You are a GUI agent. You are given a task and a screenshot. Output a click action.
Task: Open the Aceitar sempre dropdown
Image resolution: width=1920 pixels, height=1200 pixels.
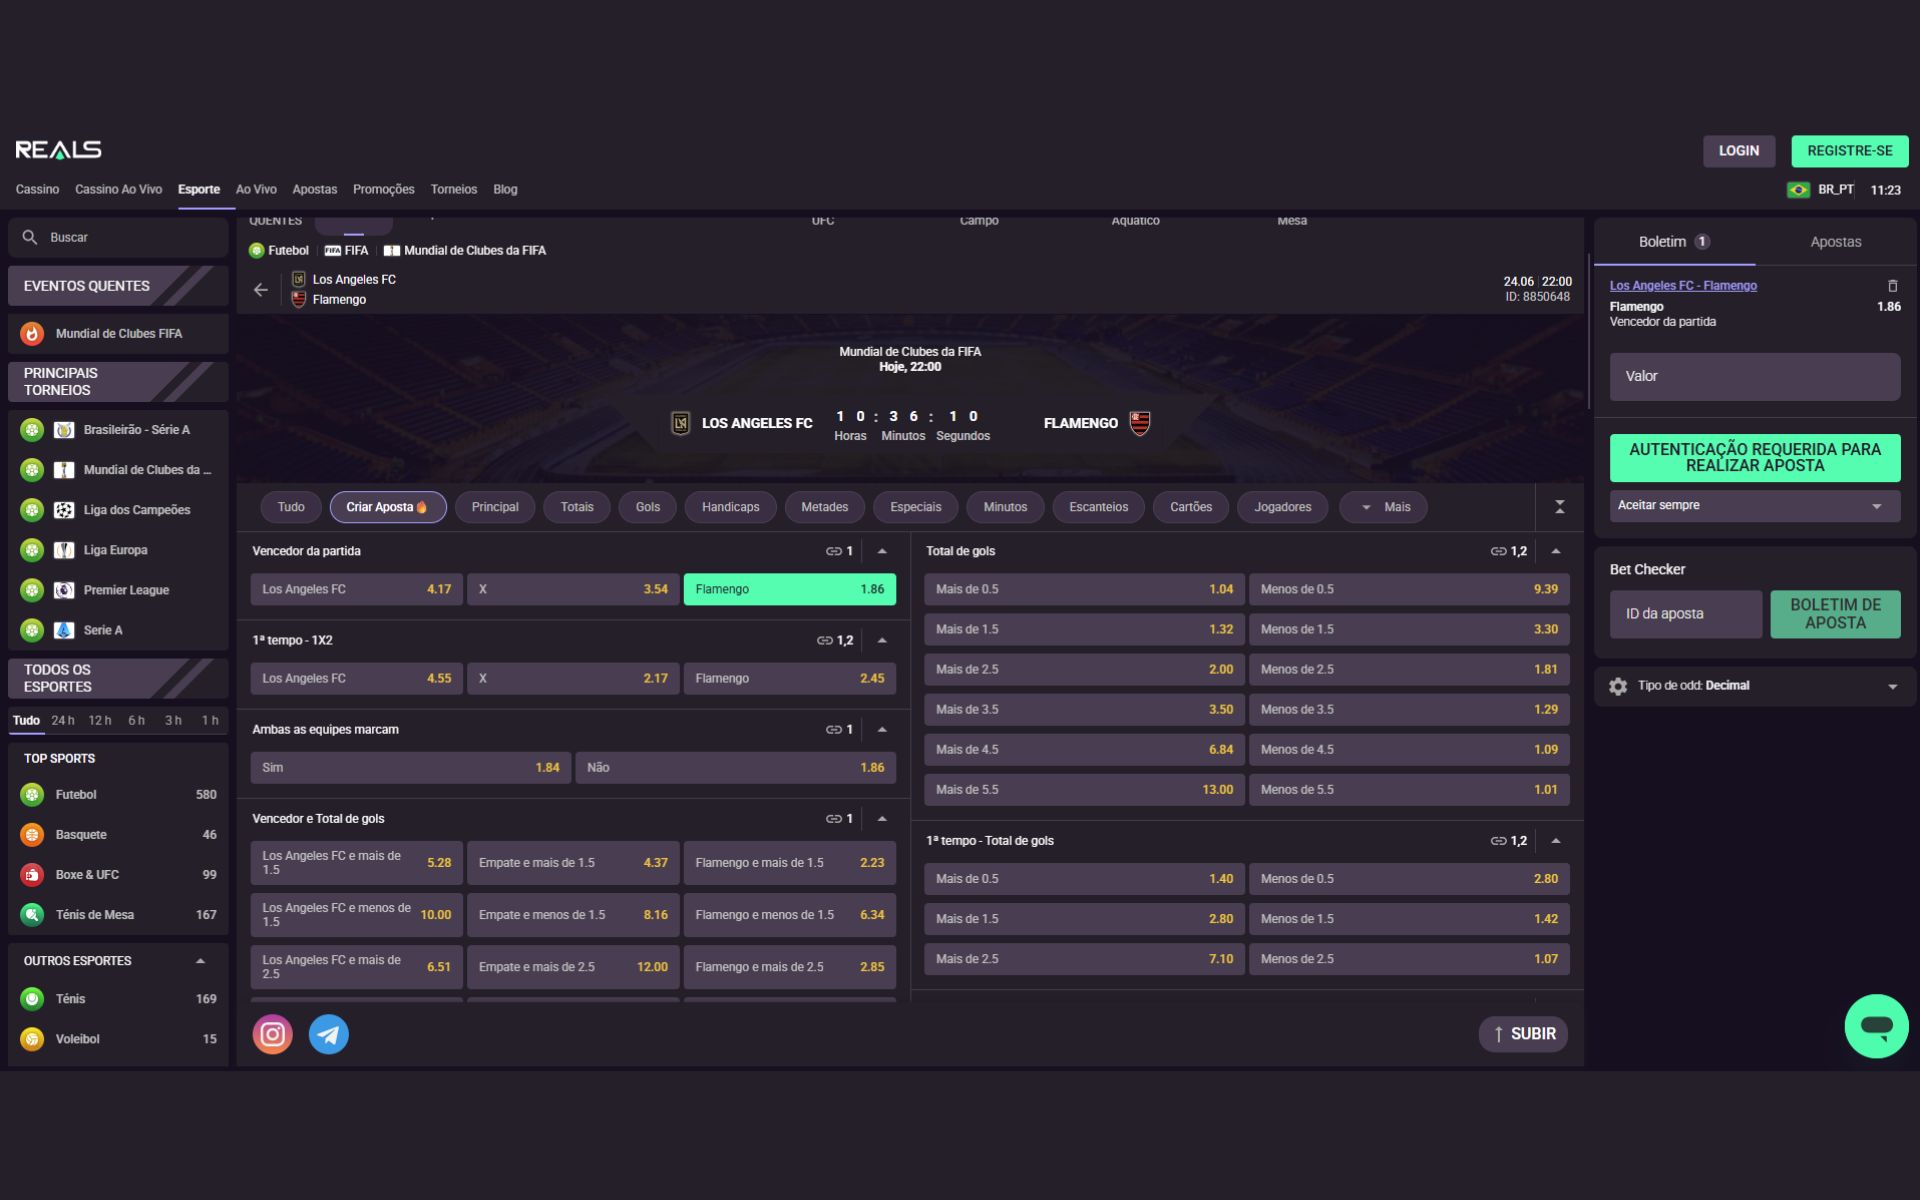[x=1754, y=506]
